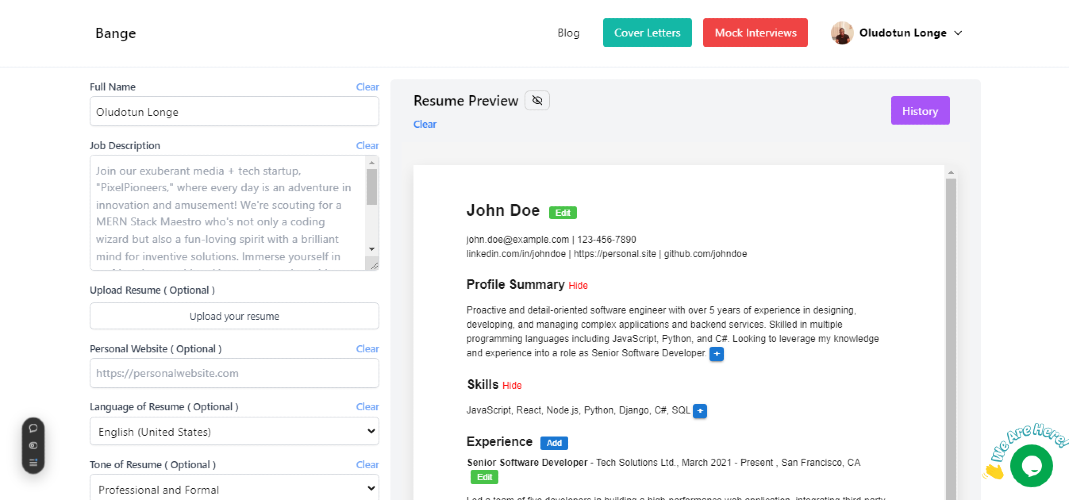Hide the Skills section
This screenshot has width=1069, height=500.
pyautogui.click(x=512, y=385)
